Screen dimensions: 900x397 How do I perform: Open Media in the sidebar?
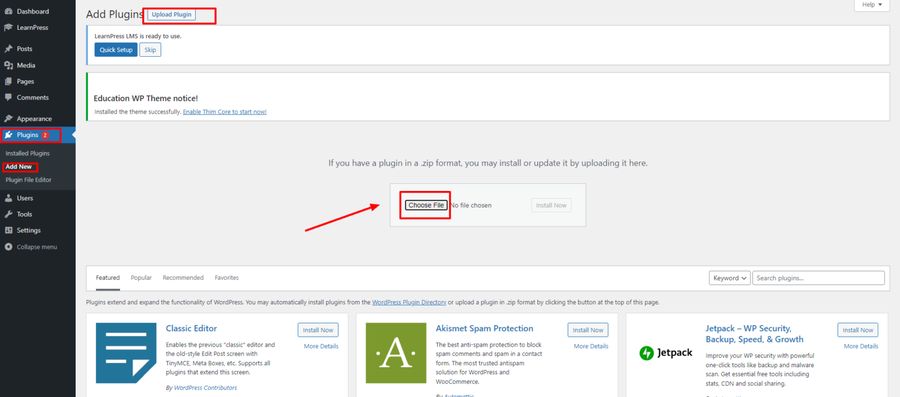tap(26, 65)
